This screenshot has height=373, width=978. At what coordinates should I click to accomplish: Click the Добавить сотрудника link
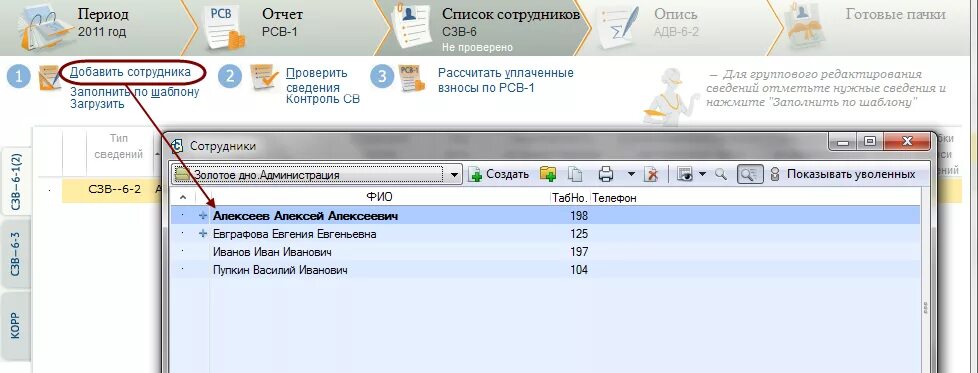[x=130, y=72]
